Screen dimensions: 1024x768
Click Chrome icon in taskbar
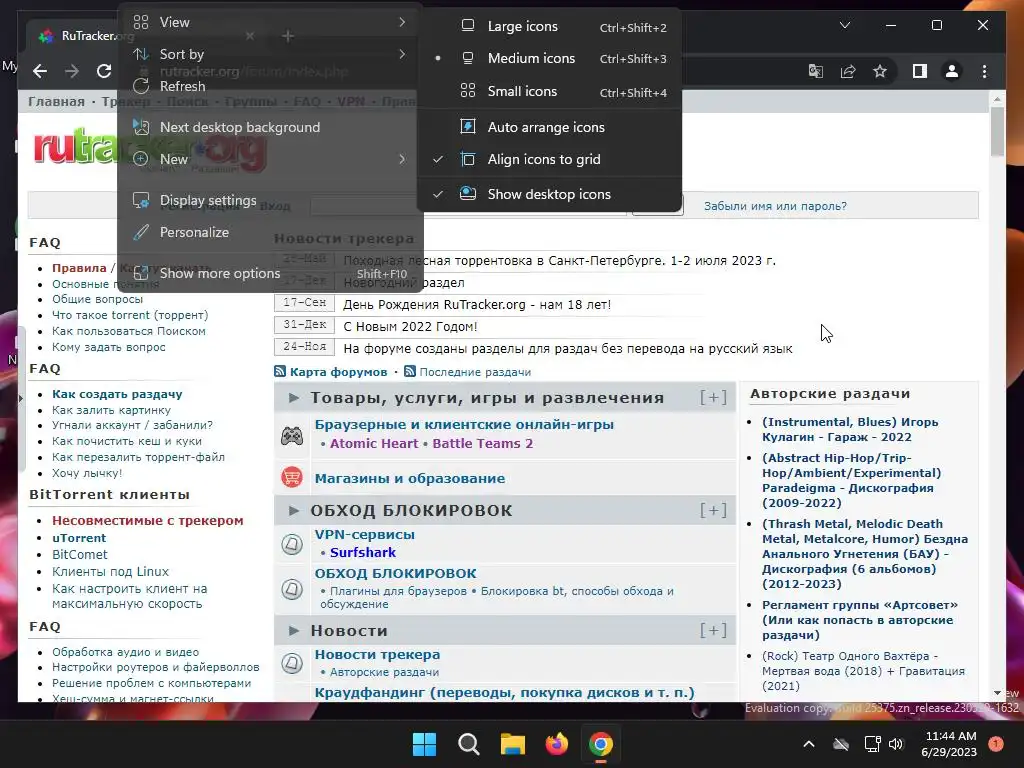601,744
